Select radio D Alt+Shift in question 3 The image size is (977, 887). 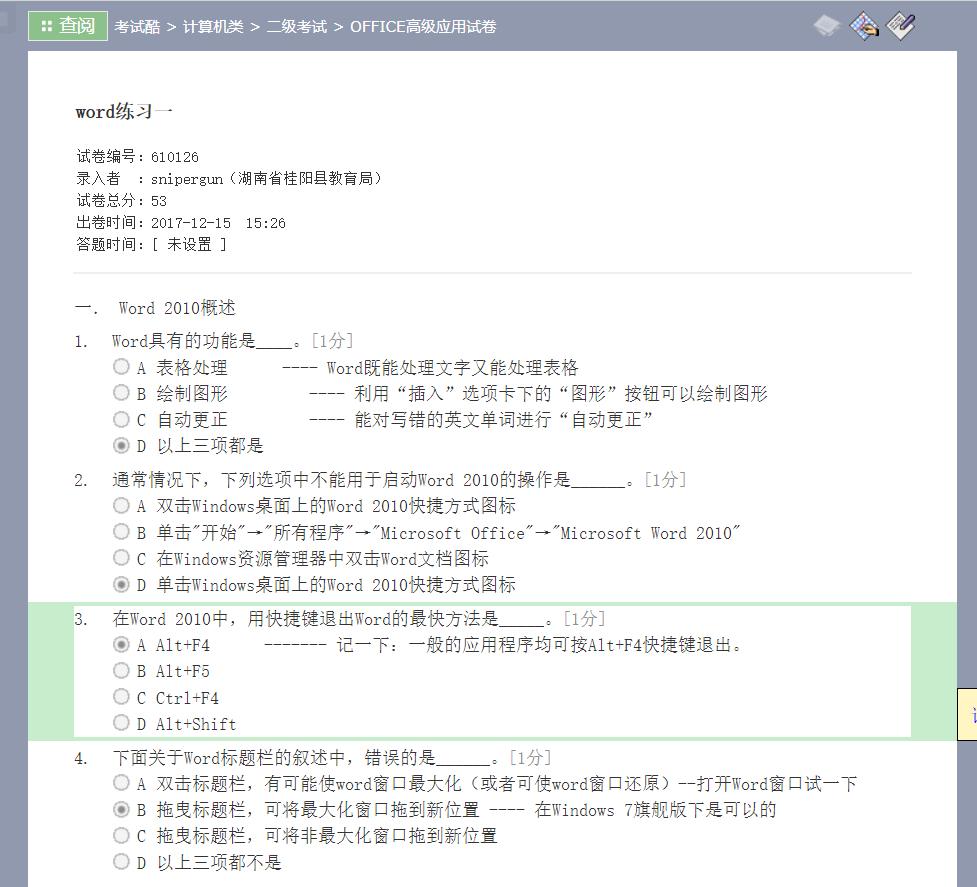(121, 723)
